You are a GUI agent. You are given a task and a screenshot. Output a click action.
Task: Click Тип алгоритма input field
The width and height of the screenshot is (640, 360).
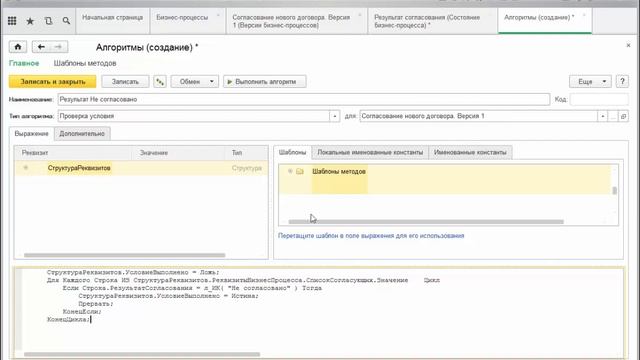tap(193, 116)
